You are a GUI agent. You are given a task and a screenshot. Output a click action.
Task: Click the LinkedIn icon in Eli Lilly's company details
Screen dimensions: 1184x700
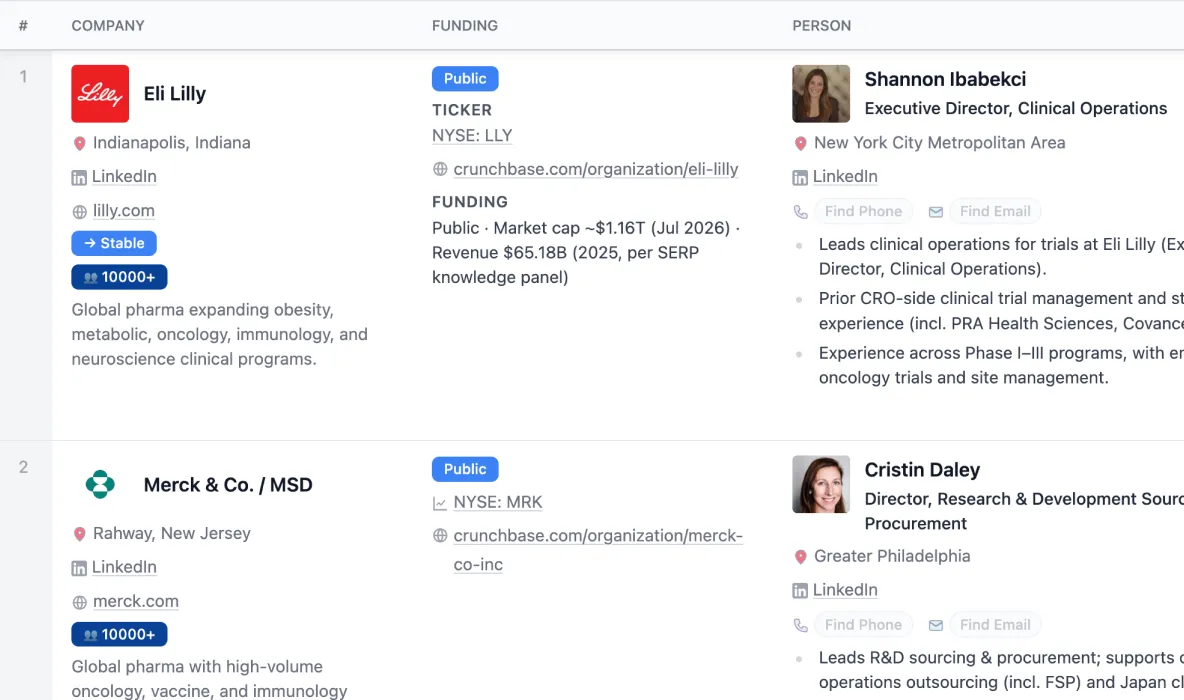point(79,178)
